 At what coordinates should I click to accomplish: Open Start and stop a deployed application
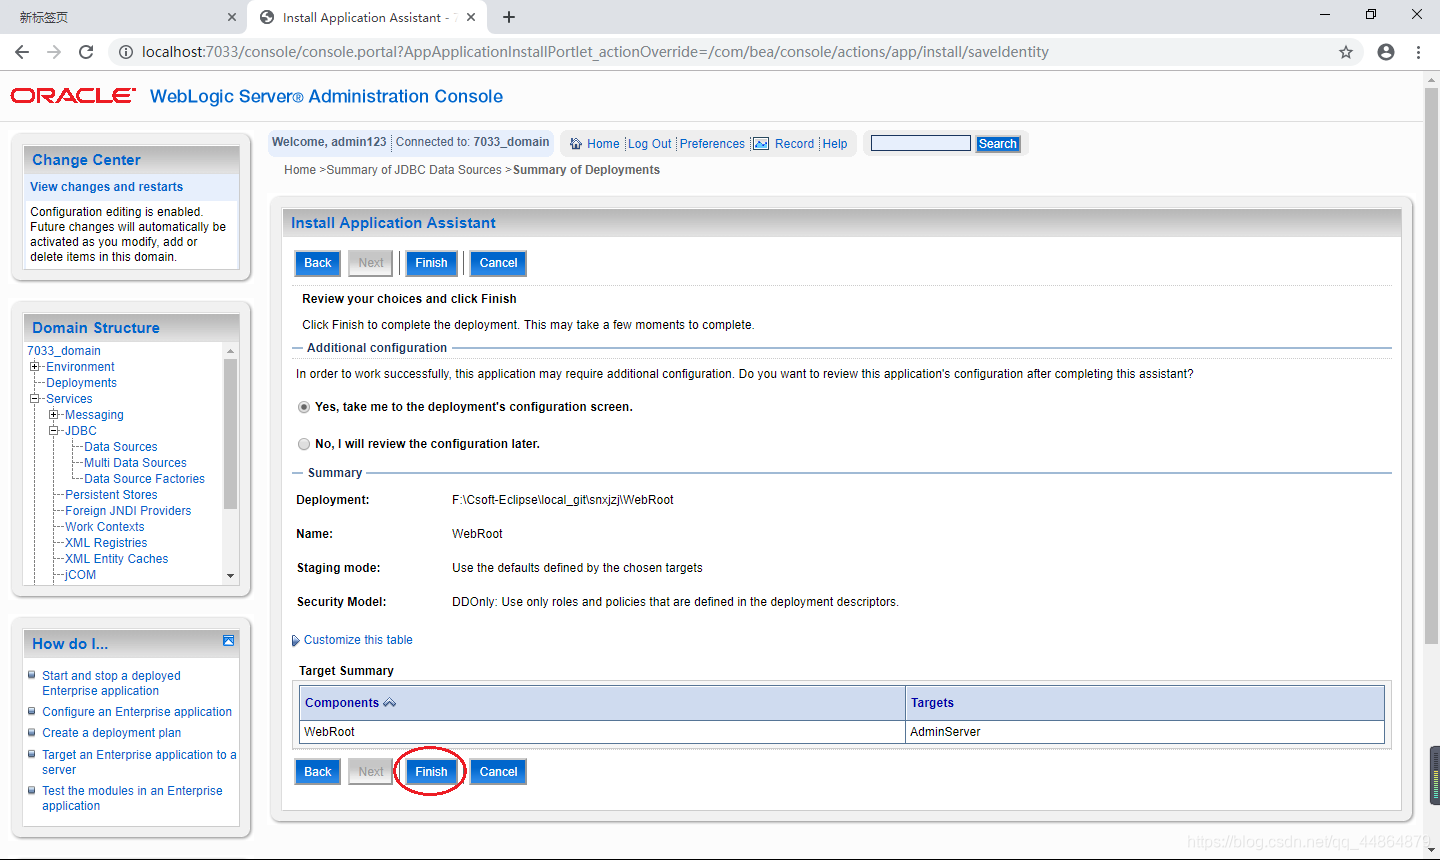click(x=111, y=683)
